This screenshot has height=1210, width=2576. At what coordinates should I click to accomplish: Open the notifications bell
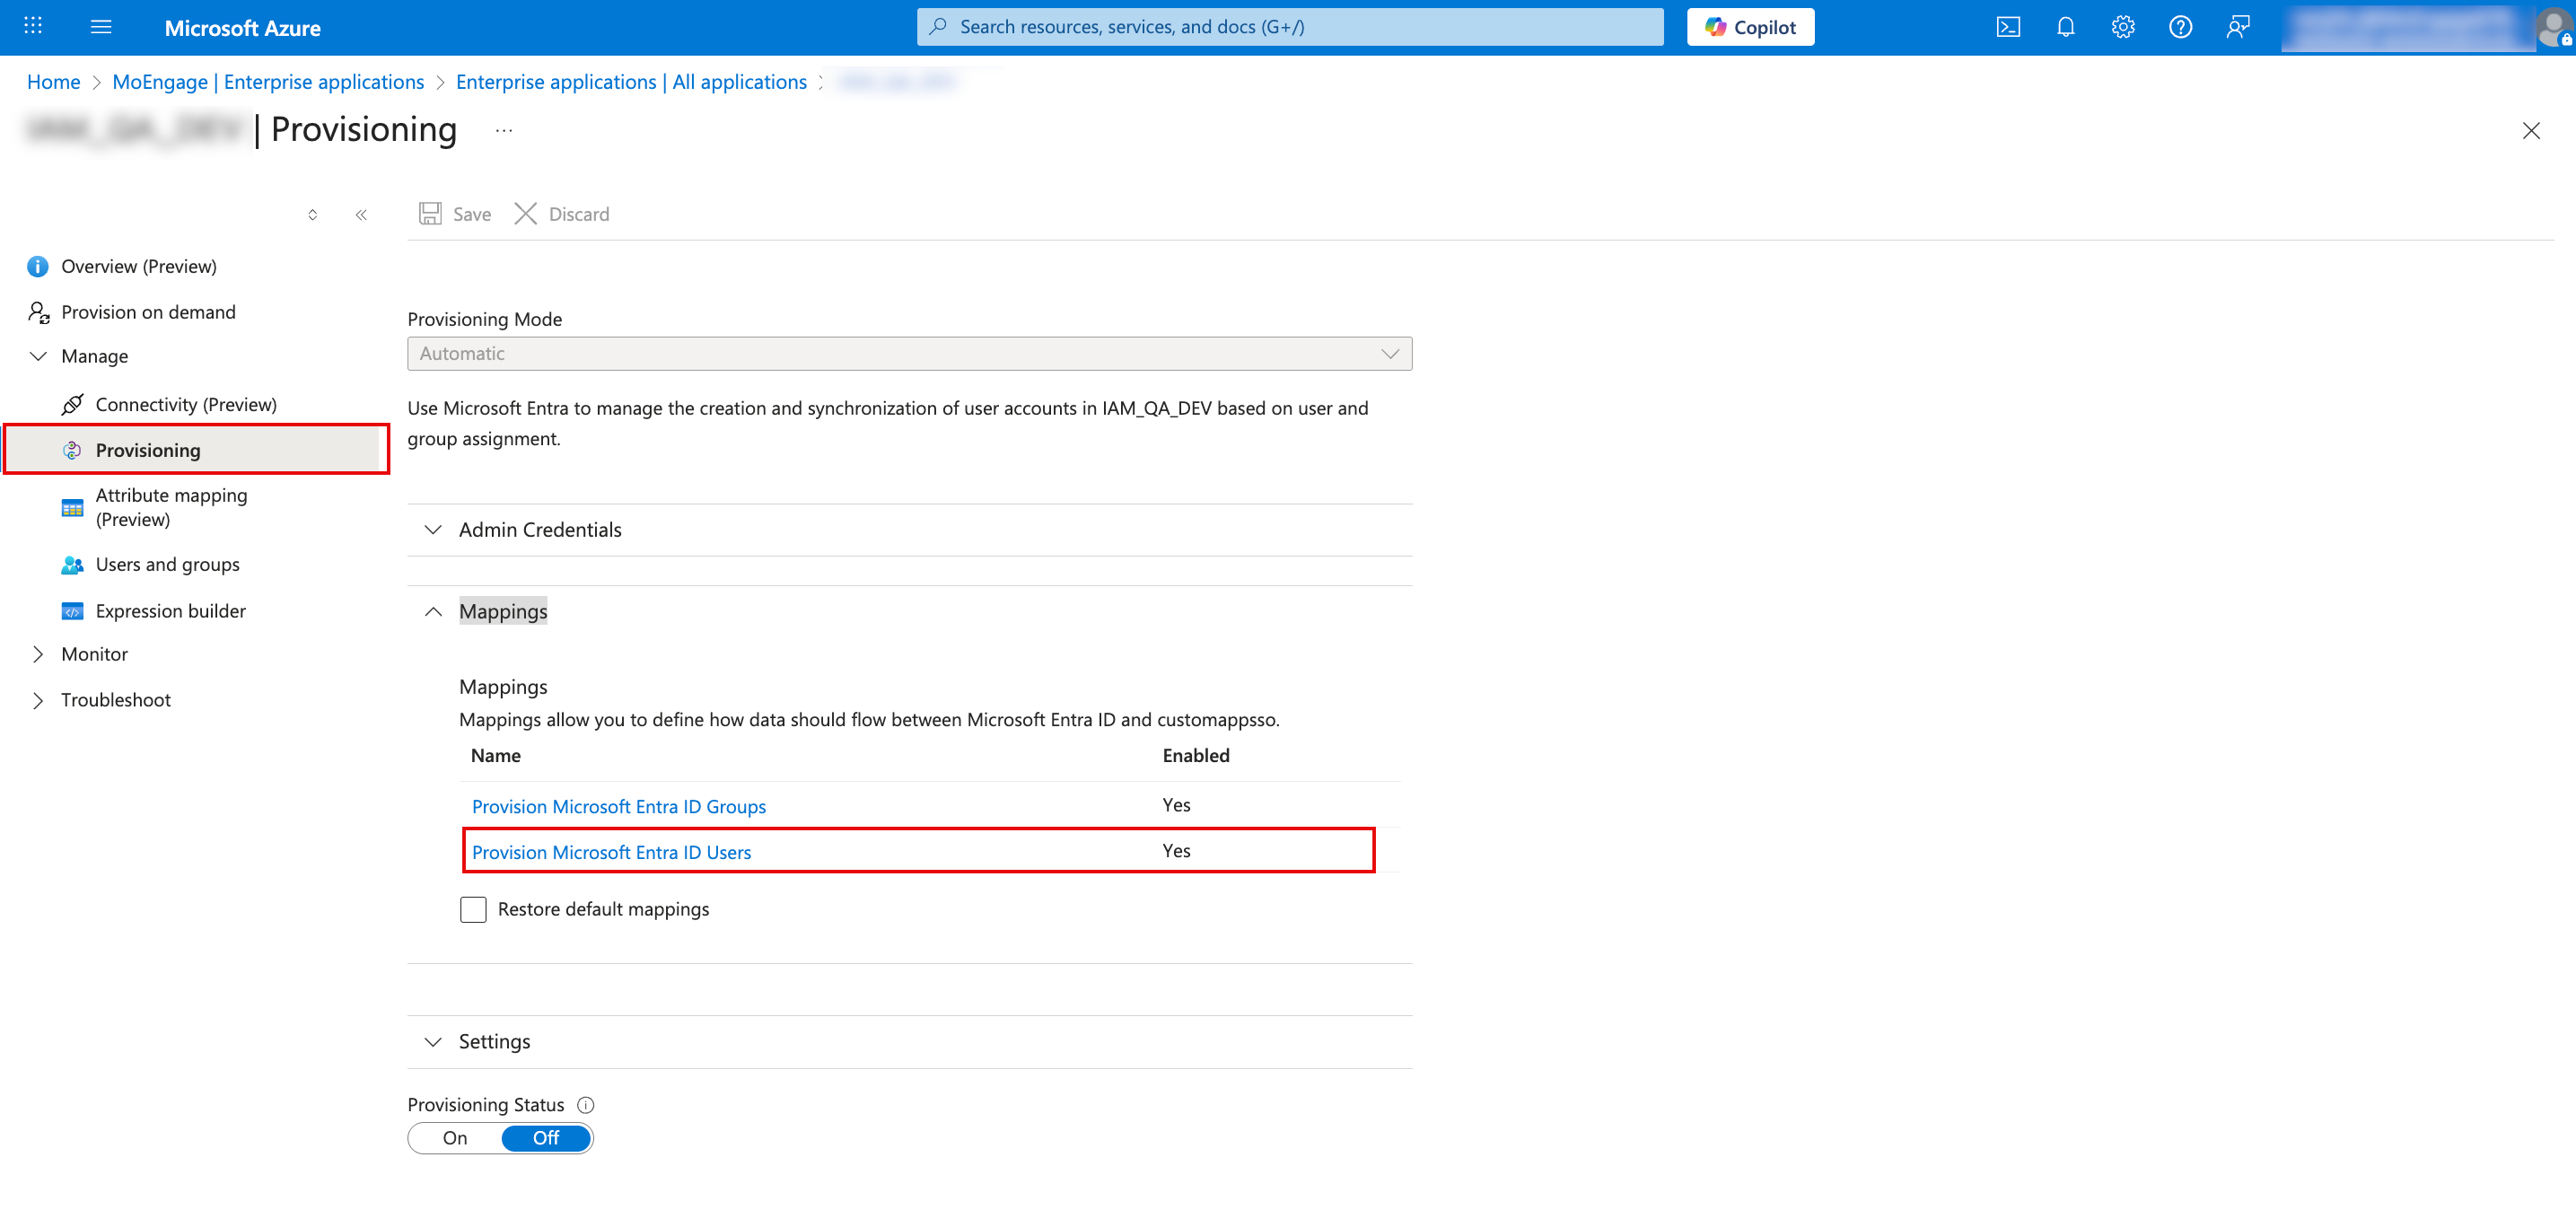click(x=2065, y=27)
